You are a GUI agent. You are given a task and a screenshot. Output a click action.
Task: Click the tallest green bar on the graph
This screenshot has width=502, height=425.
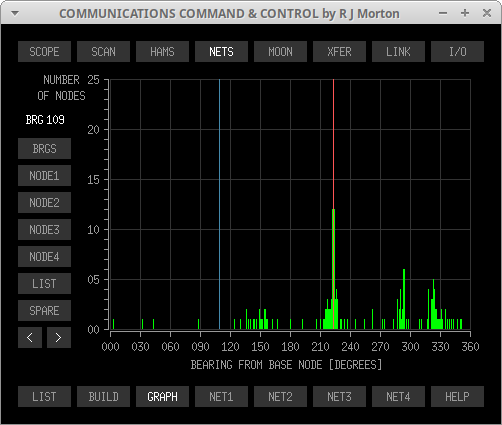[333, 269]
